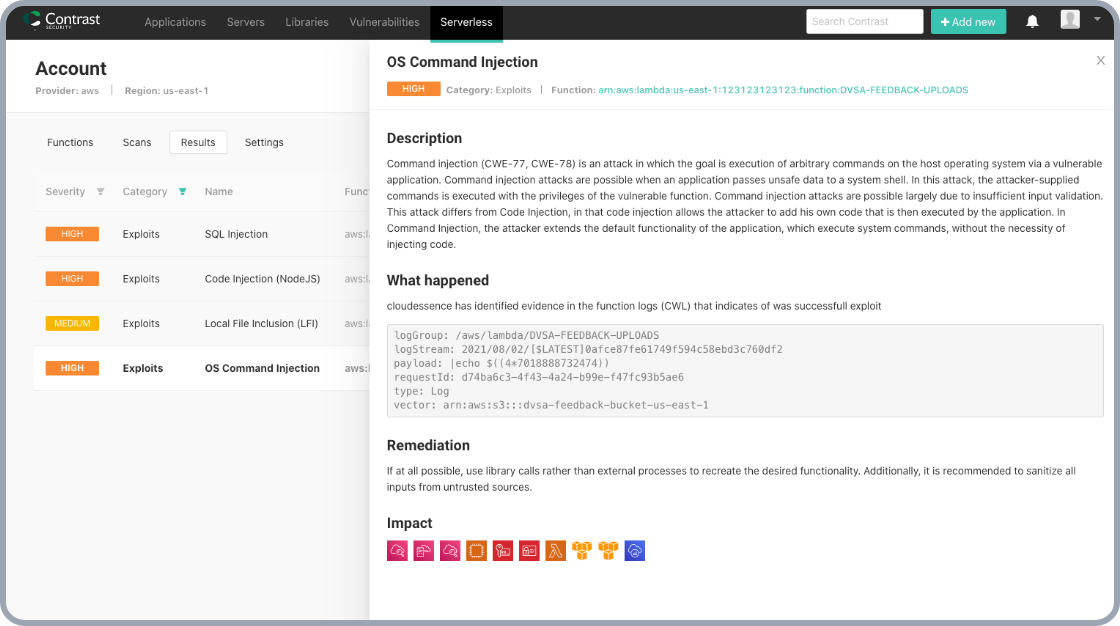This screenshot has width=1120, height=626.
Task: Click the blue cloud impact icon
Action: [635, 550]
